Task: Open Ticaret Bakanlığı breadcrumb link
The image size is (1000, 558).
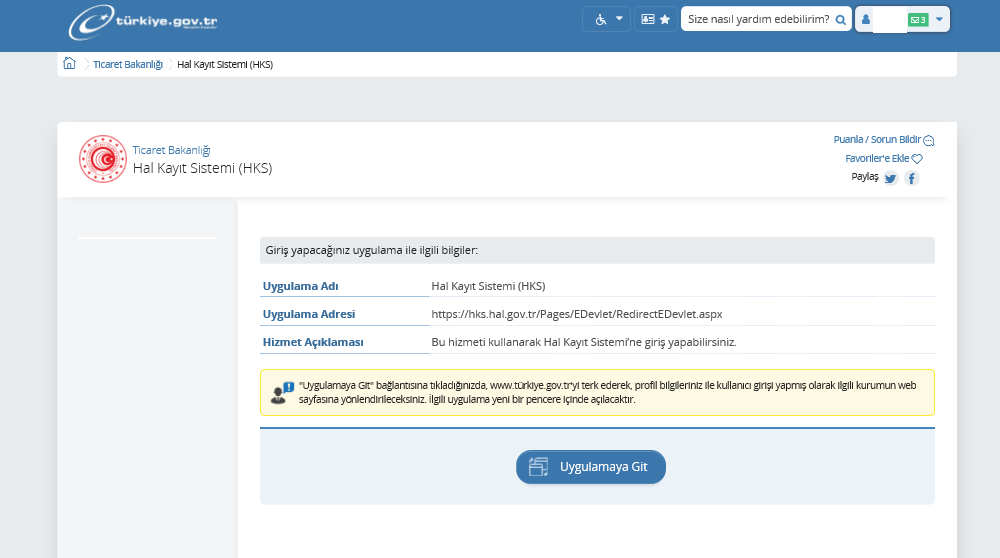Action: point(128,64)
